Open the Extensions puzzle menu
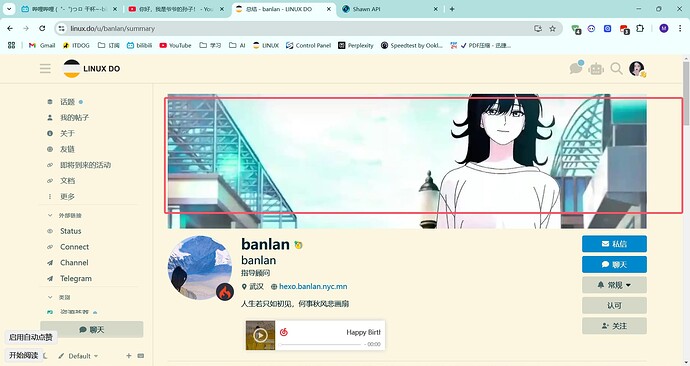Image resolution: width=690 pixels, height=366 pixels. (640, 28)
